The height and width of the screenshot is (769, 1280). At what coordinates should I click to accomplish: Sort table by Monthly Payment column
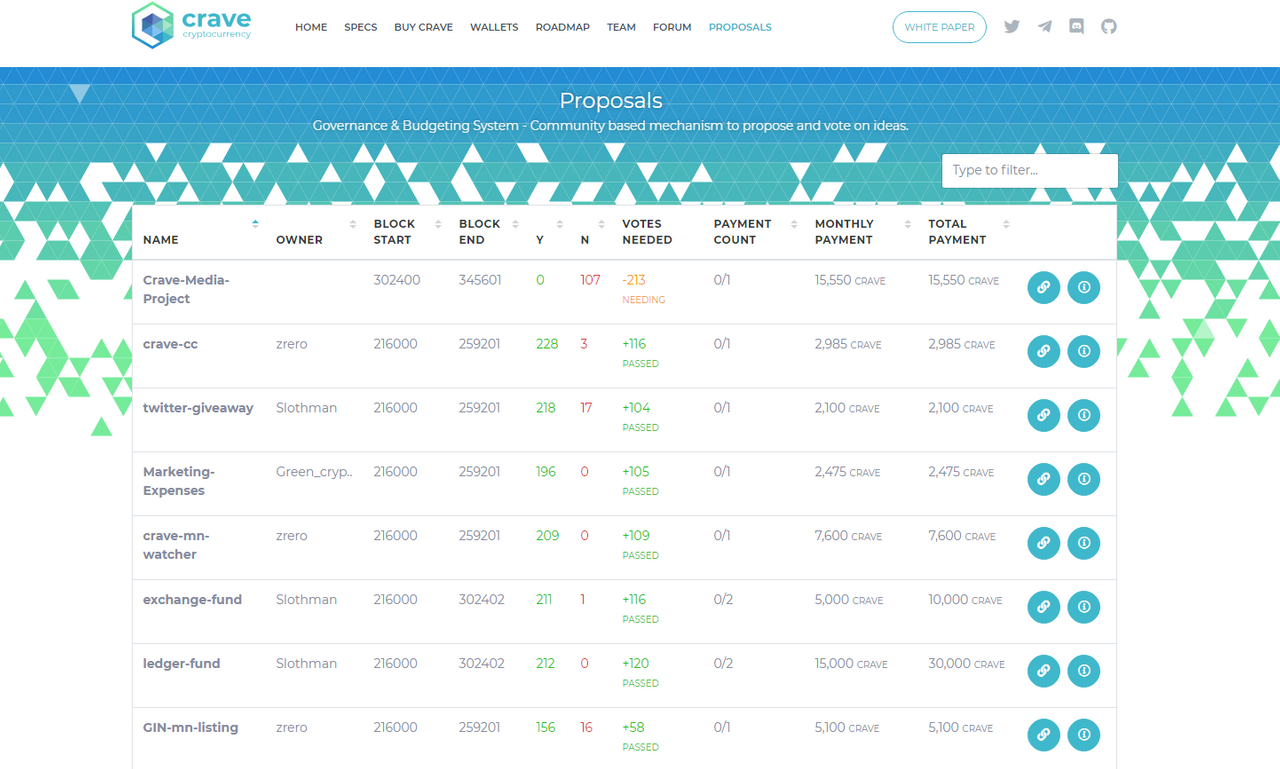point(861,232)
